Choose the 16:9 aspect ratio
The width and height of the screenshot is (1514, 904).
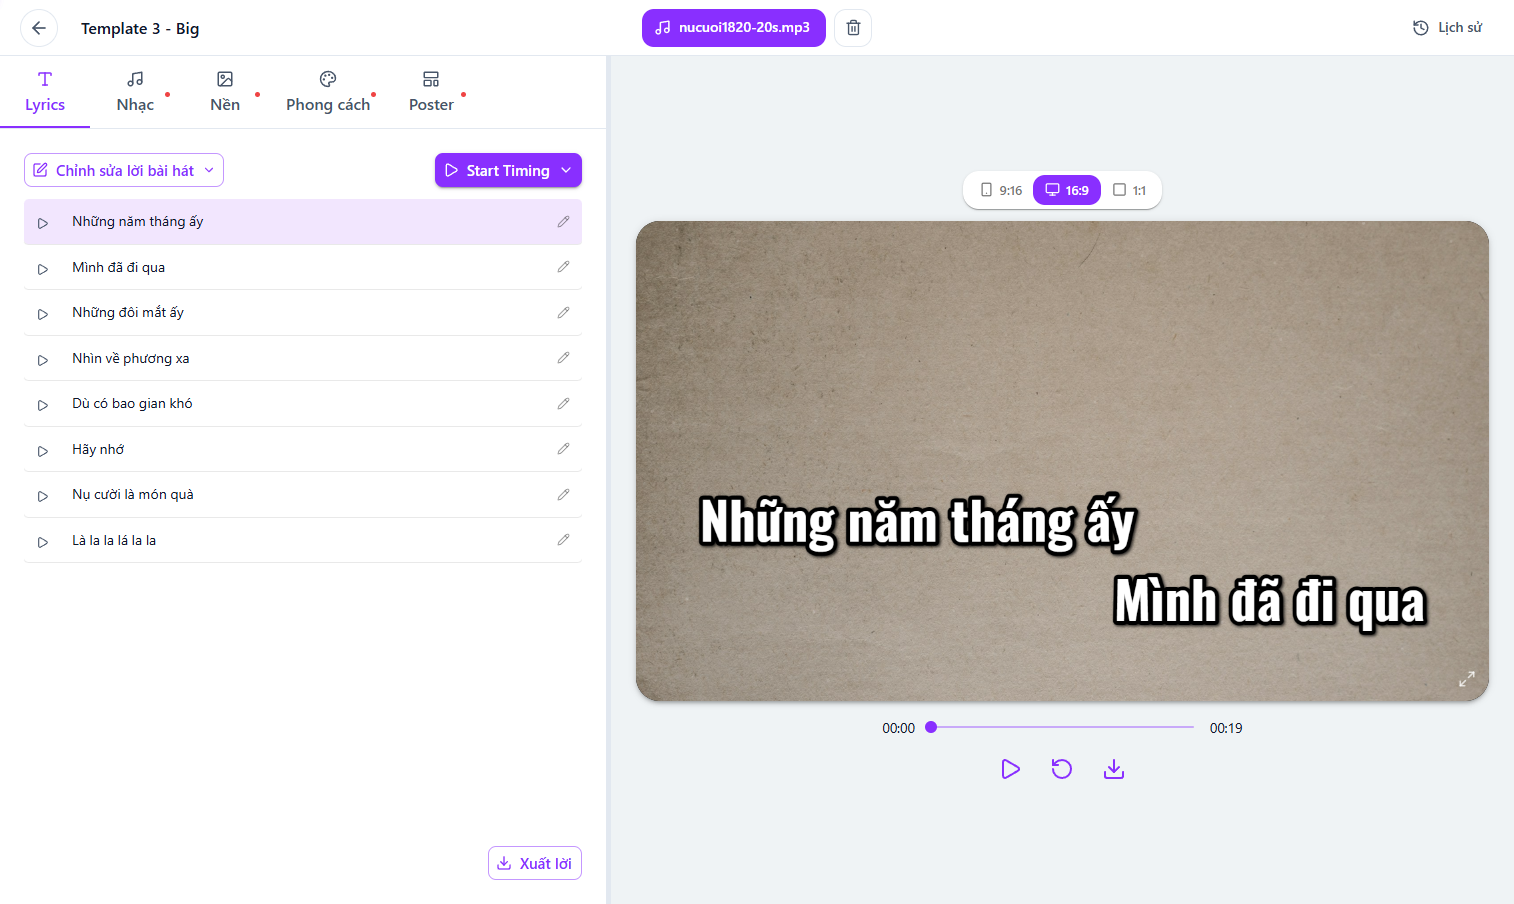(x=1067, y=190)
